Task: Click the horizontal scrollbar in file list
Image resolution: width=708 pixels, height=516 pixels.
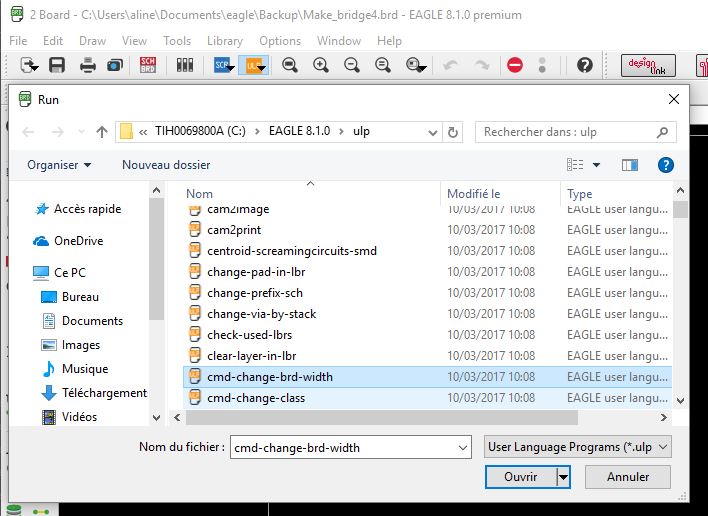Action: pyautogui.click(x=382, y=418)
